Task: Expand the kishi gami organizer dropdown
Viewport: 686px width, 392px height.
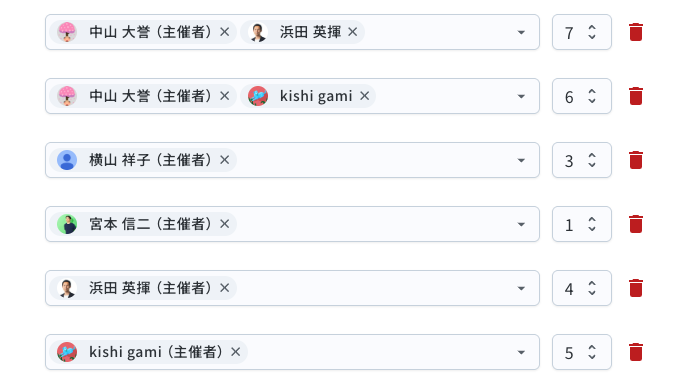Action: click(521, 352)
